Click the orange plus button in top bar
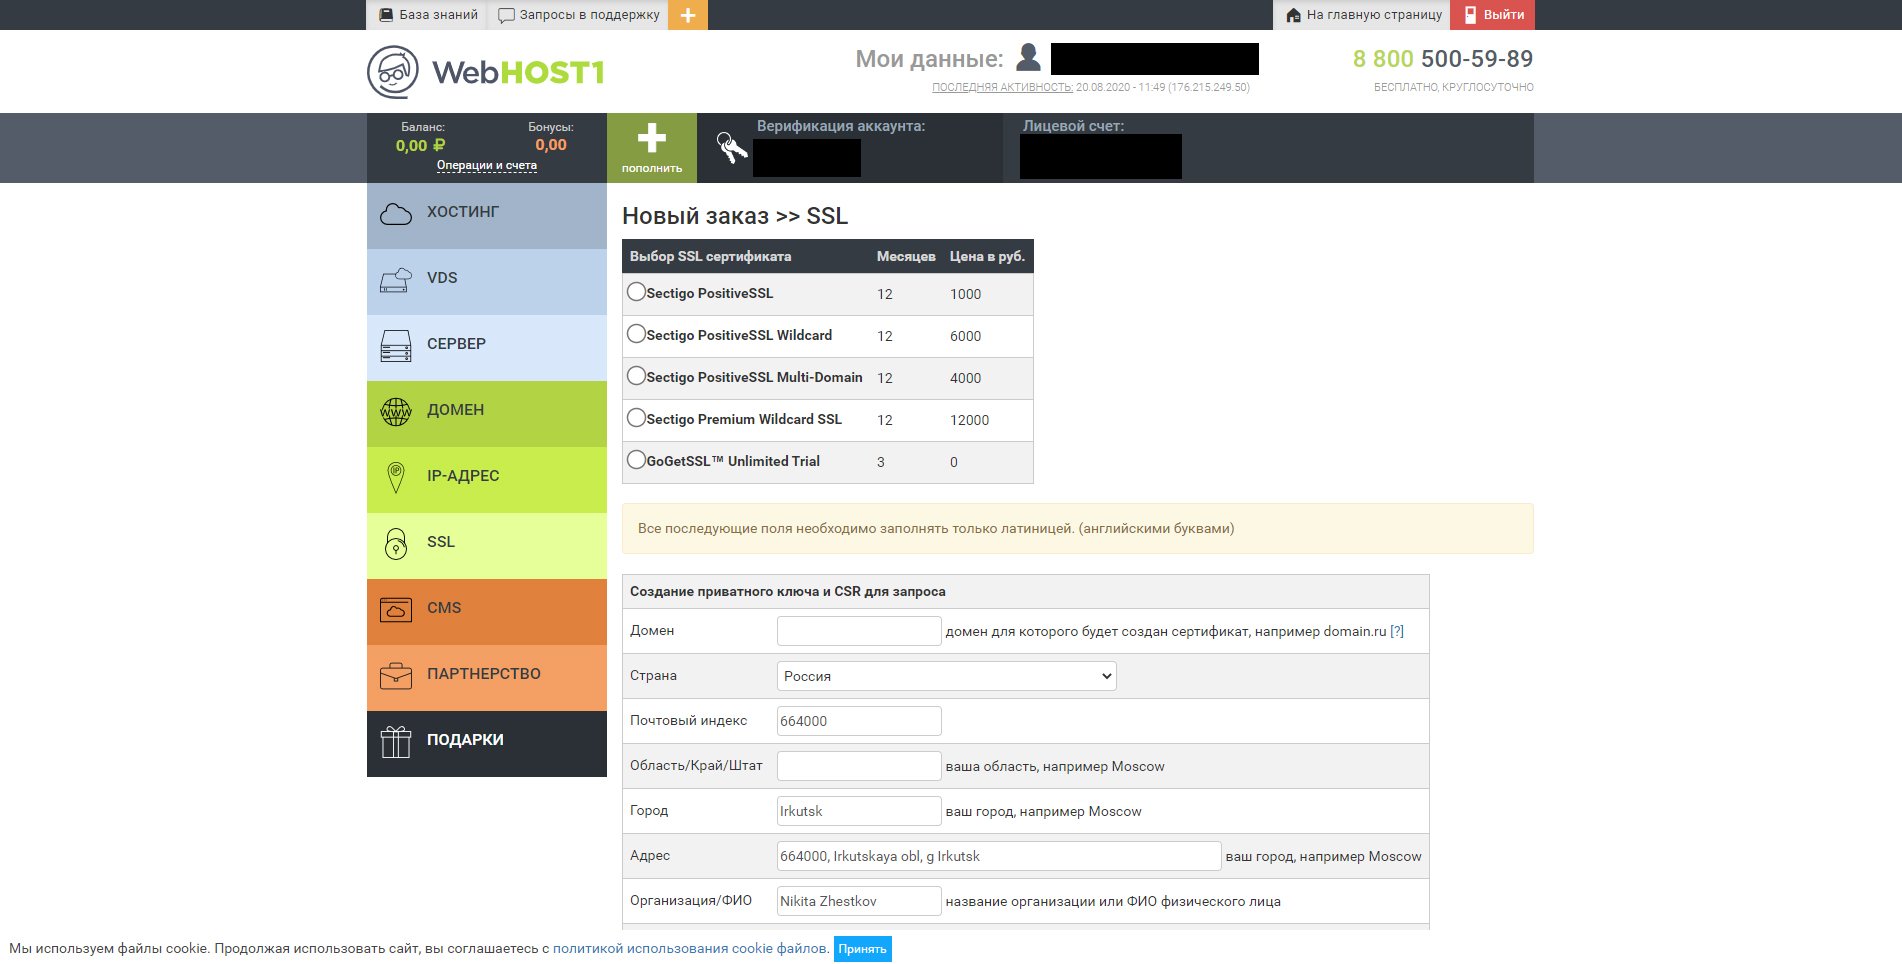The image size is (1902, 964). coord(688,15)
